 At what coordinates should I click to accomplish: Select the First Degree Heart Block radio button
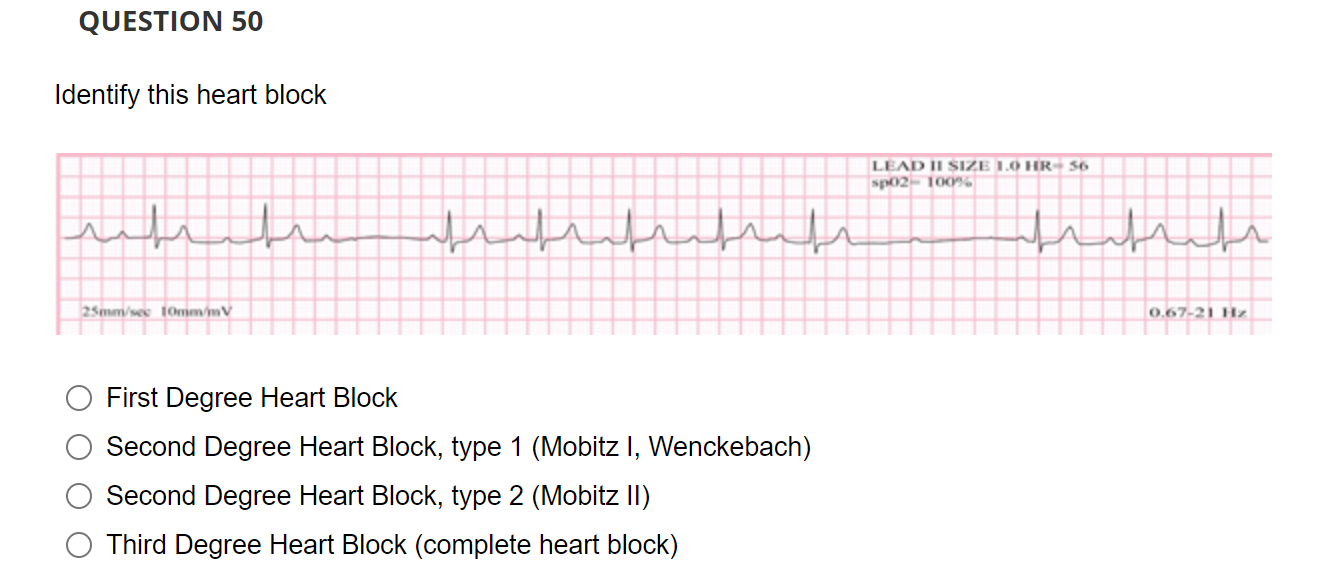(78, 397)
